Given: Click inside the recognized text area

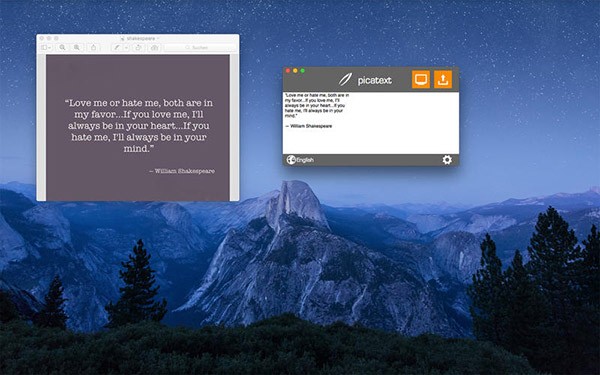Looking at the screenshot, I should (x=371, y=123).
